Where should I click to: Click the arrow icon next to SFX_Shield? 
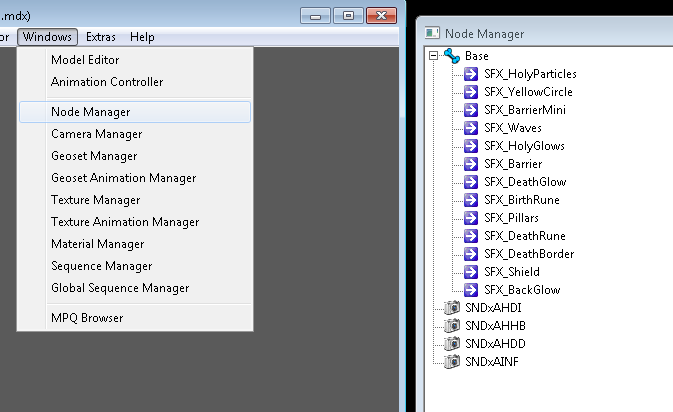point(471,272)
